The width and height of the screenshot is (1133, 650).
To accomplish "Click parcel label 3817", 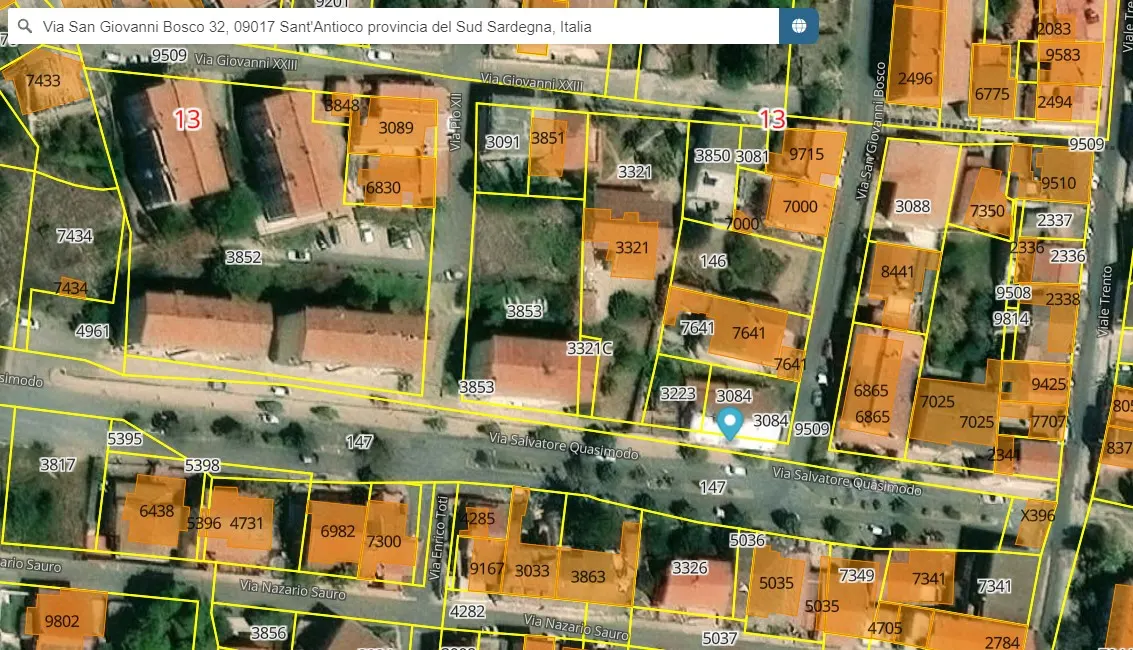I will [58, 465].
